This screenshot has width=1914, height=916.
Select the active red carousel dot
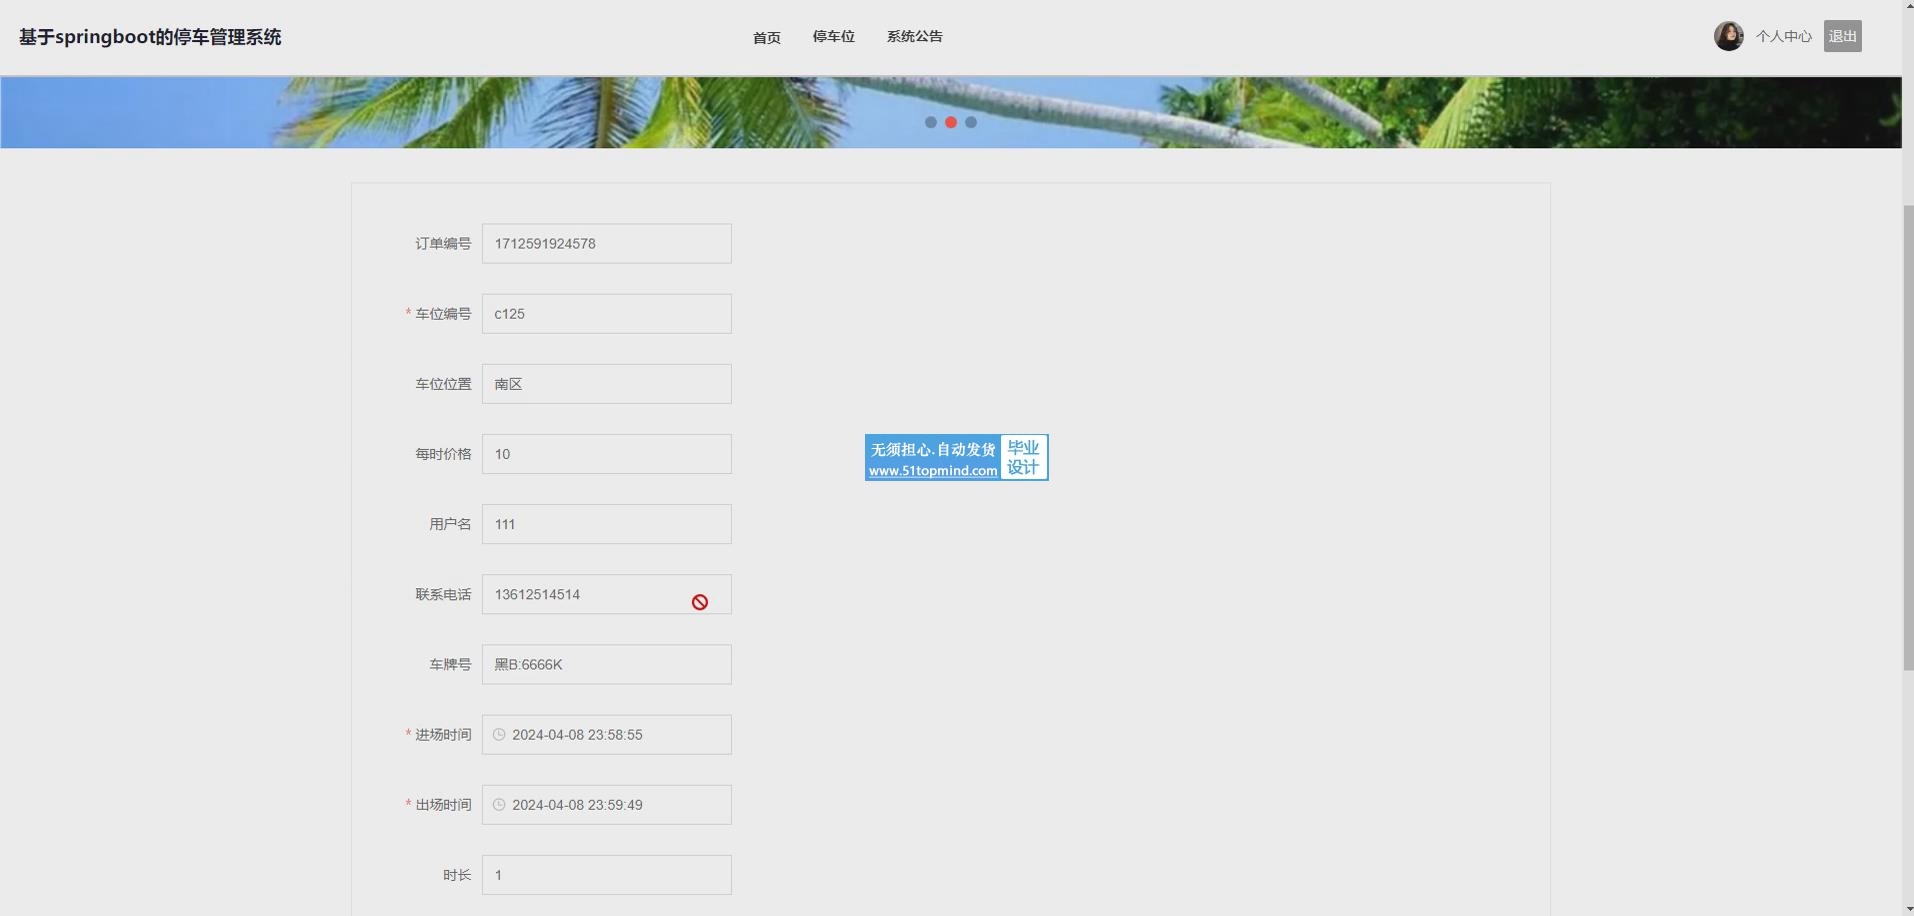point(951,122)
